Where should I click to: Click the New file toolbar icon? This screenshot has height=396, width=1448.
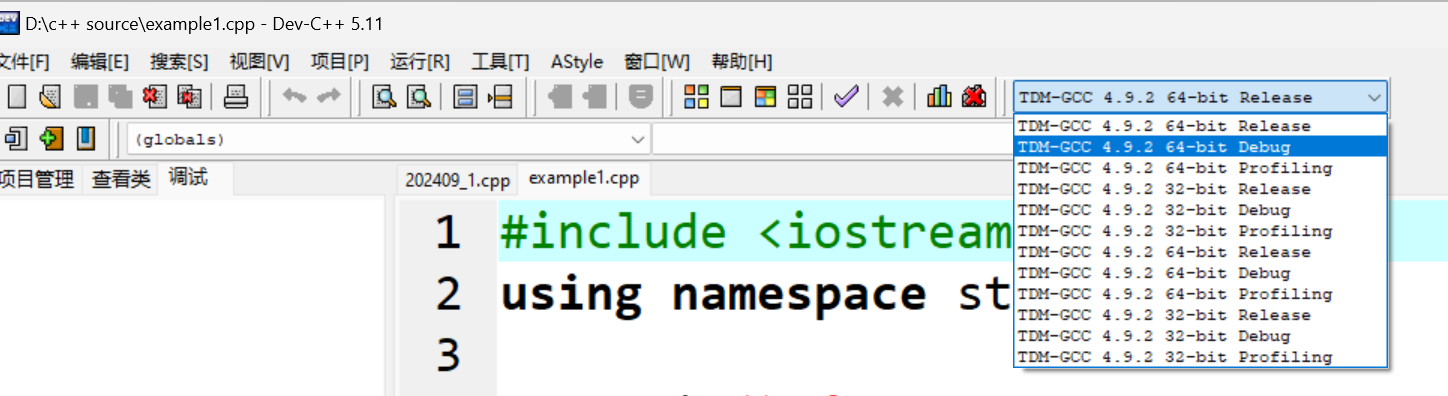point(17,97)
